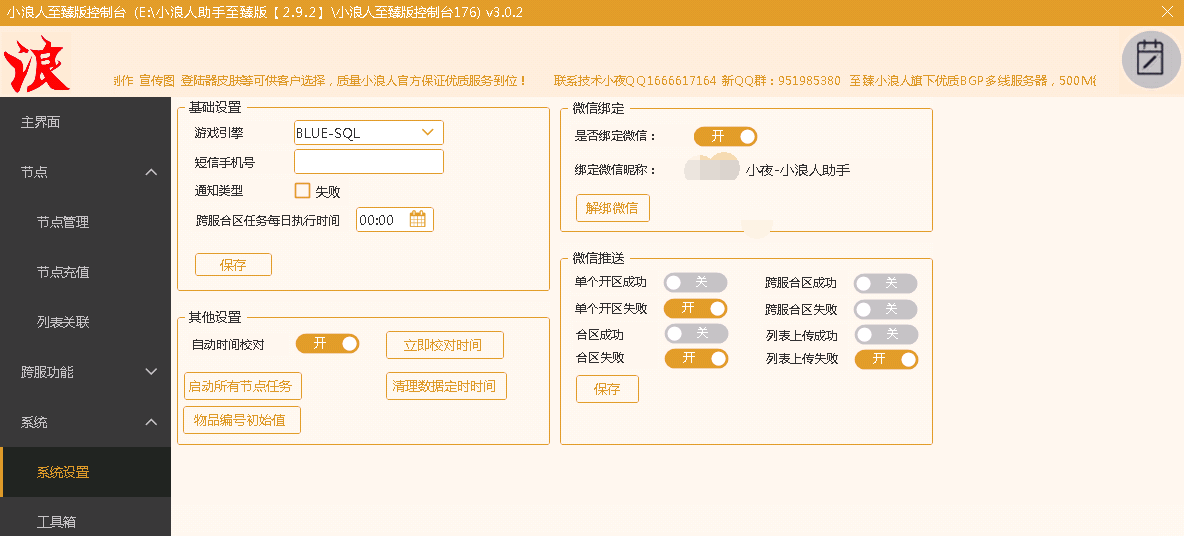Click the 启动所有节点任务 button

[242, 386]
